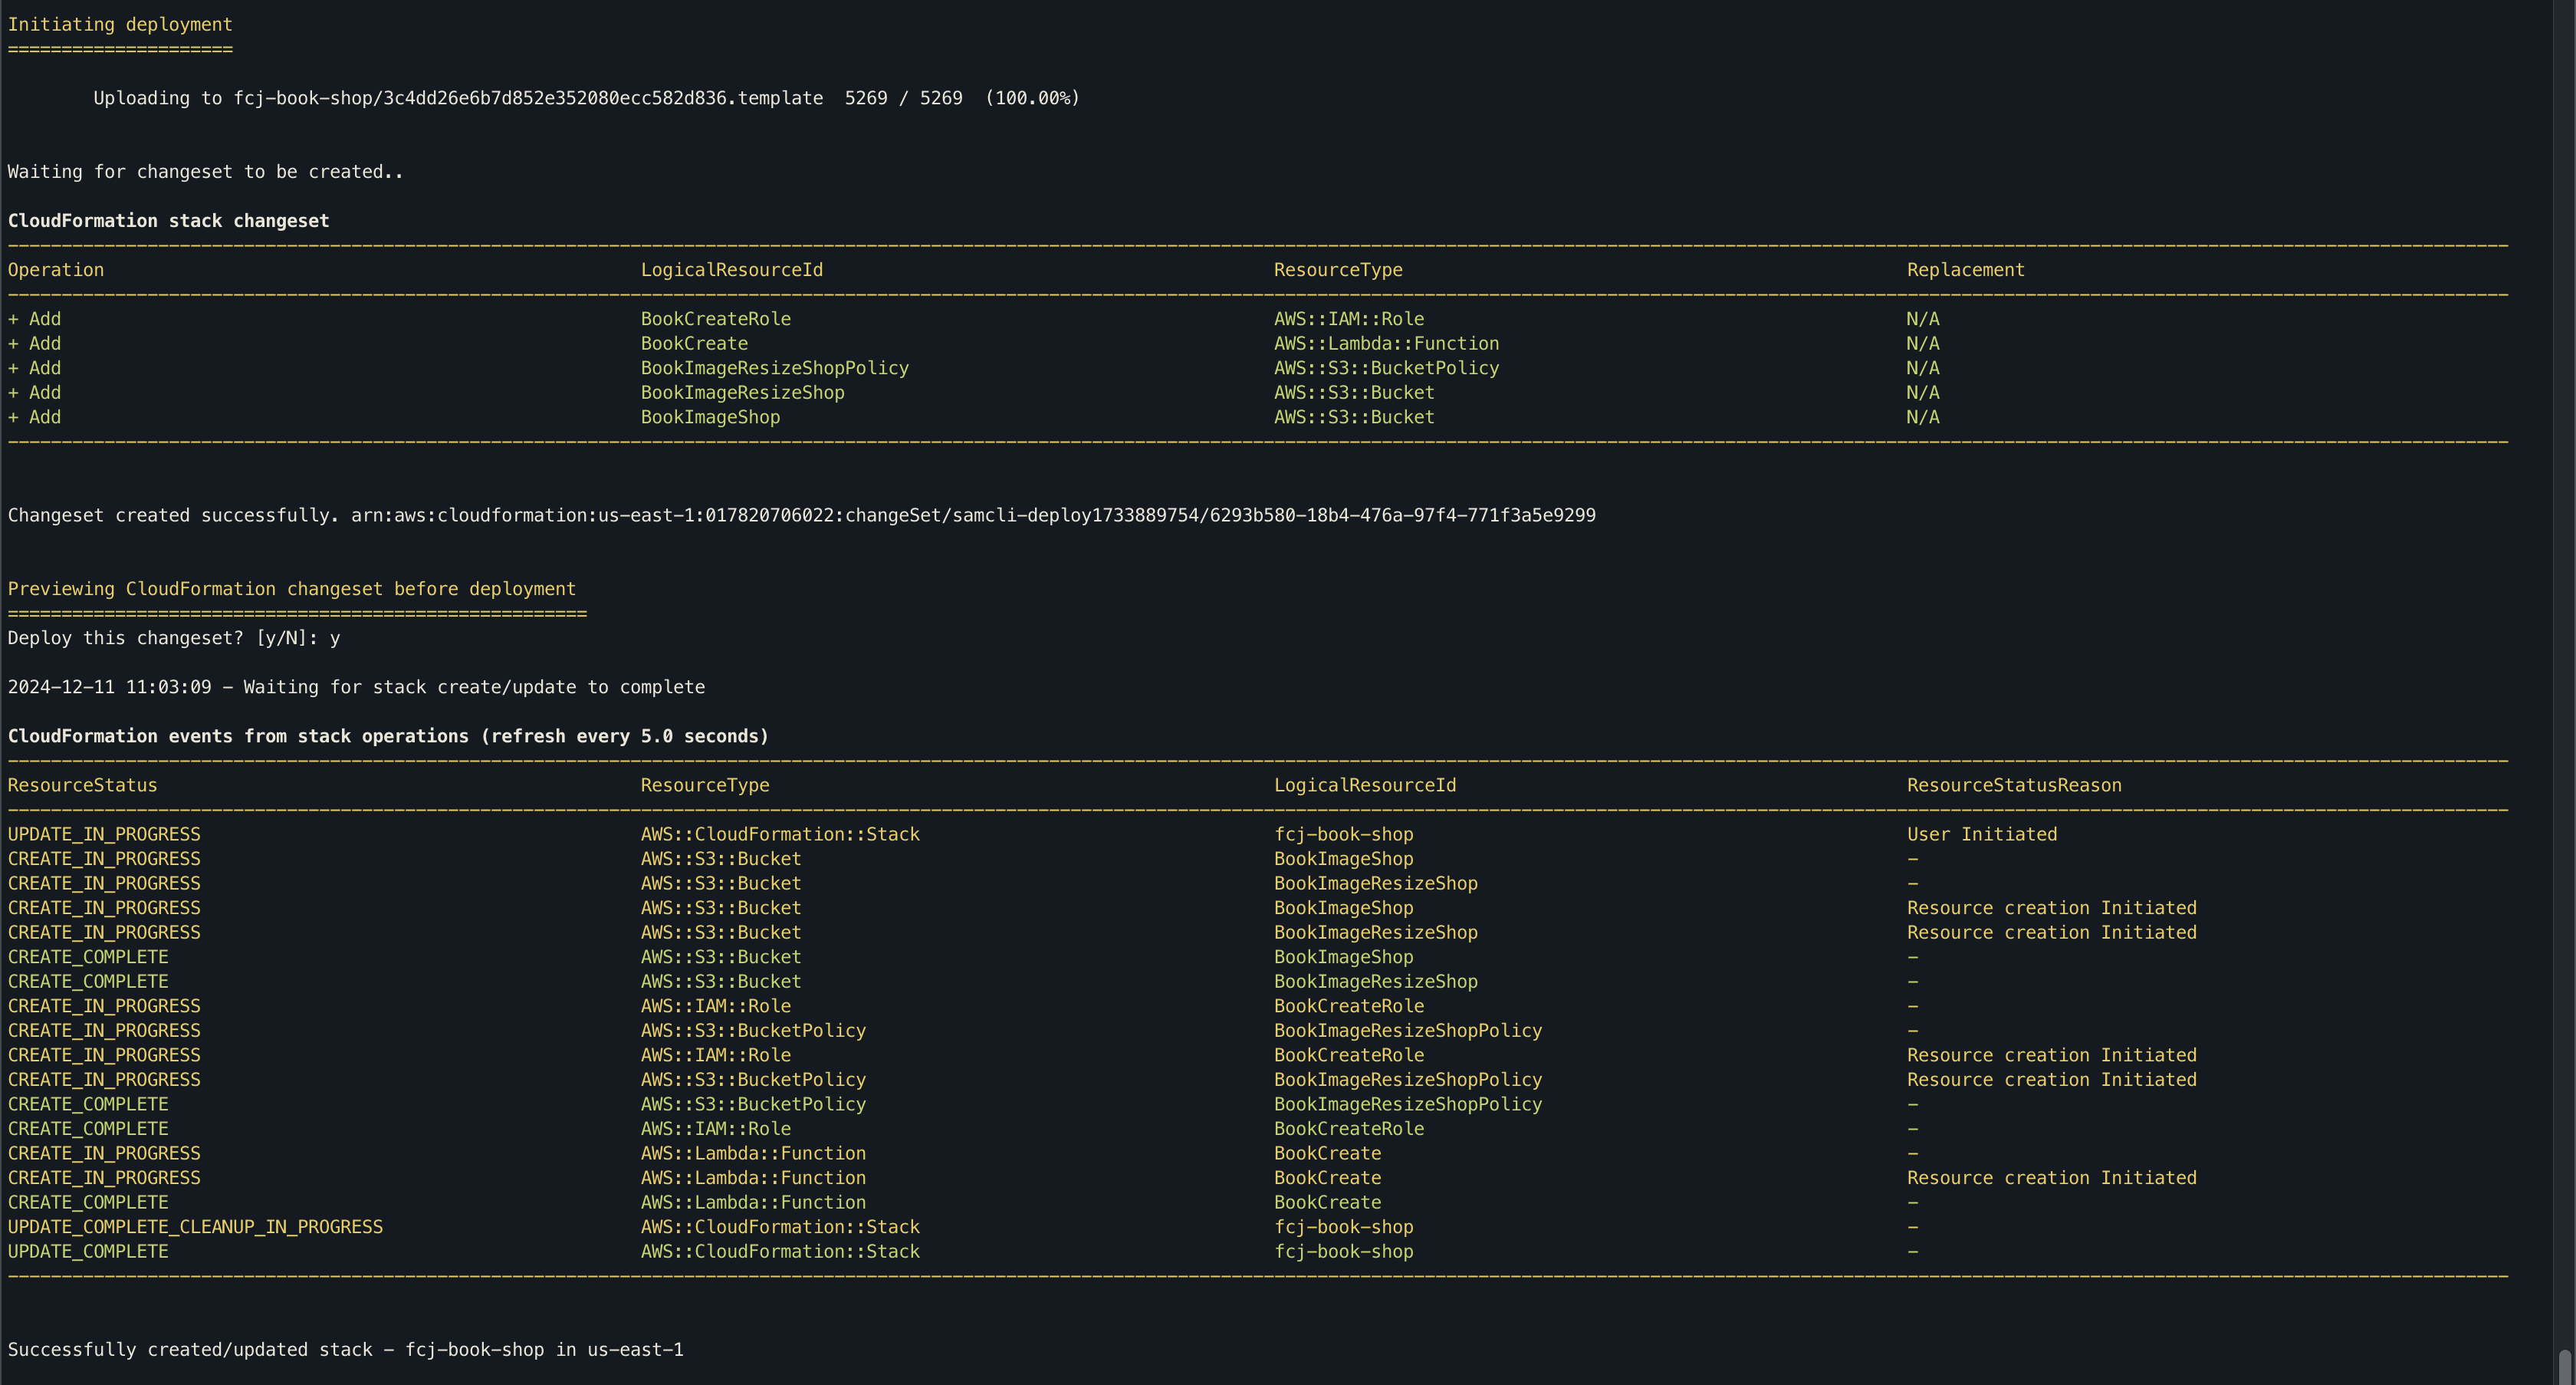Click "BookImageResizeShopPolicy" in the changeset table

pos(775,368)
